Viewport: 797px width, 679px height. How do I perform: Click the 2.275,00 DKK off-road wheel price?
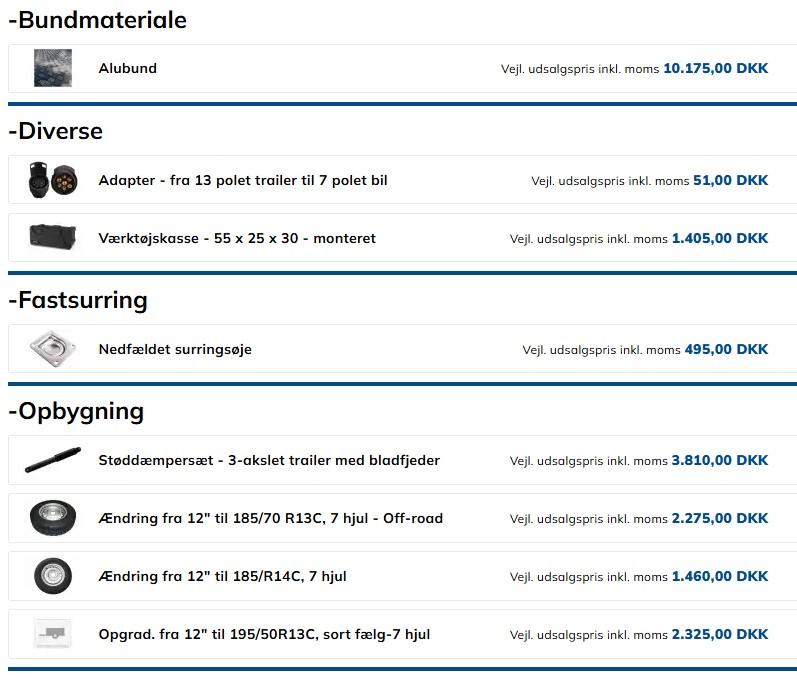point(719,519)
